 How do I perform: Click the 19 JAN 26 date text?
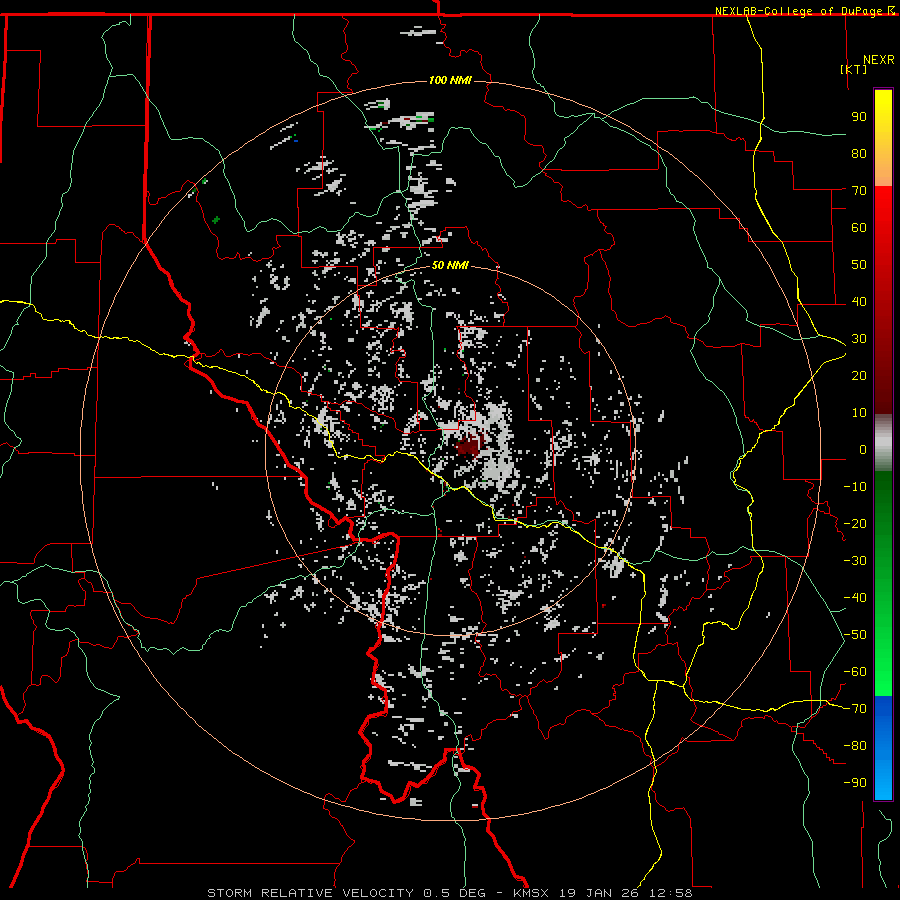[599, 893]
